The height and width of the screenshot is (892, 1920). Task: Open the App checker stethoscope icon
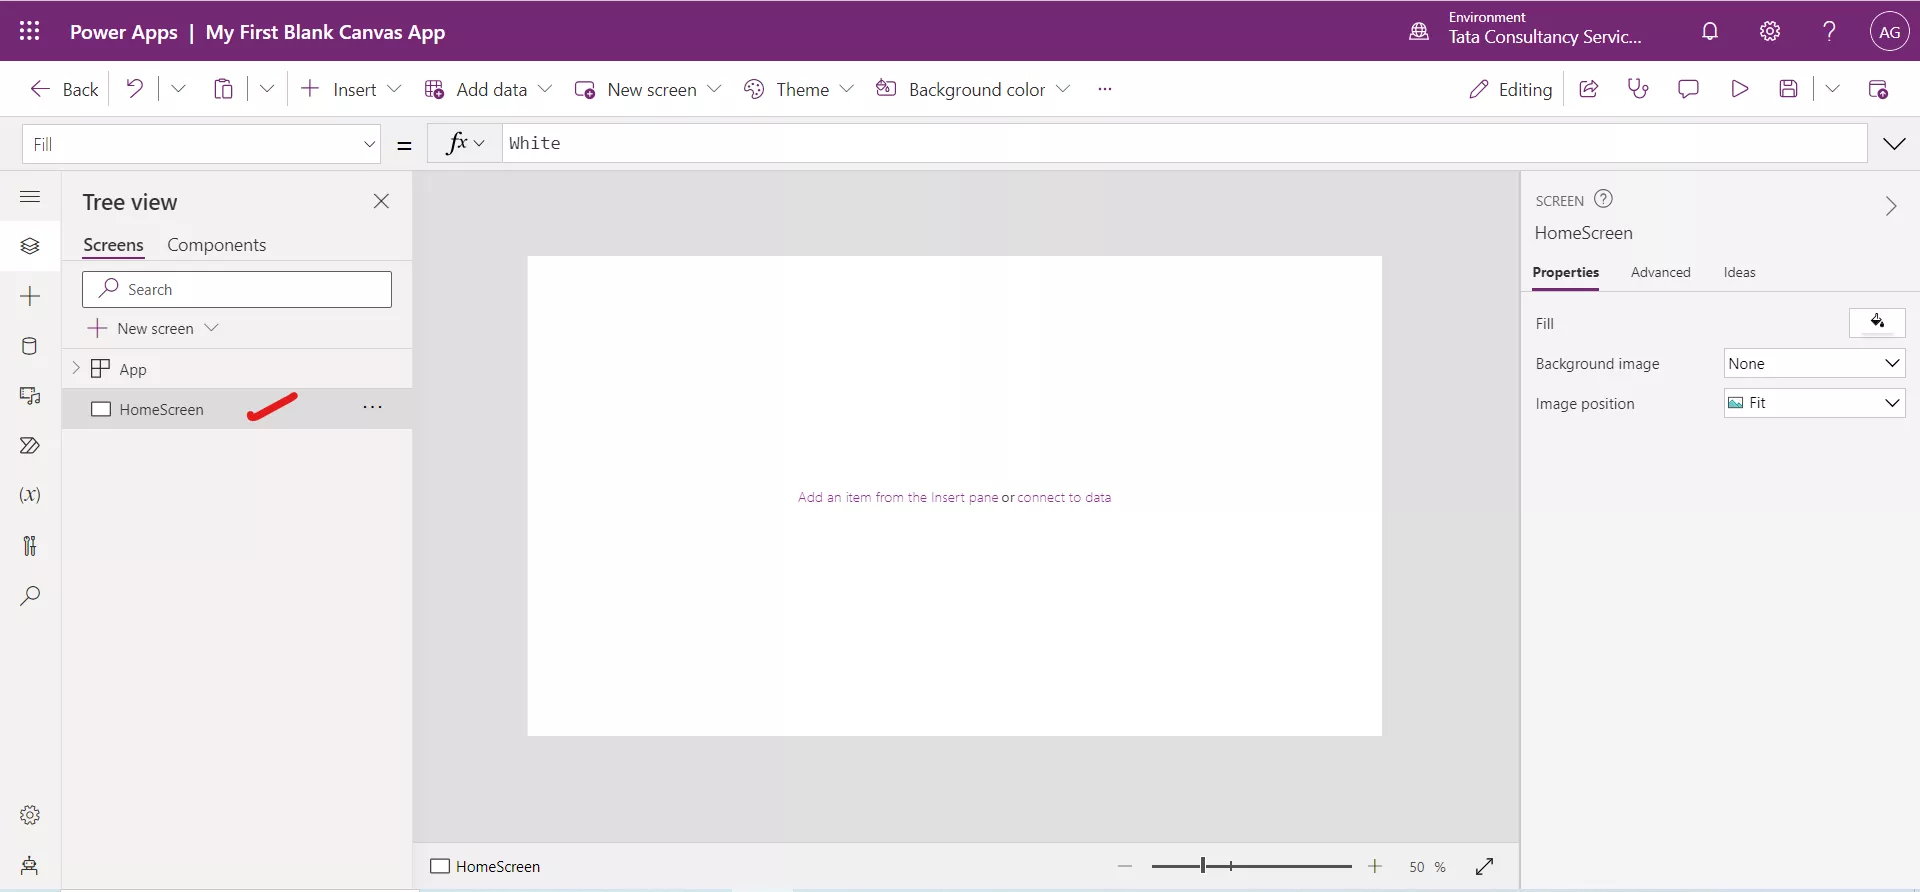[1638, 89]
